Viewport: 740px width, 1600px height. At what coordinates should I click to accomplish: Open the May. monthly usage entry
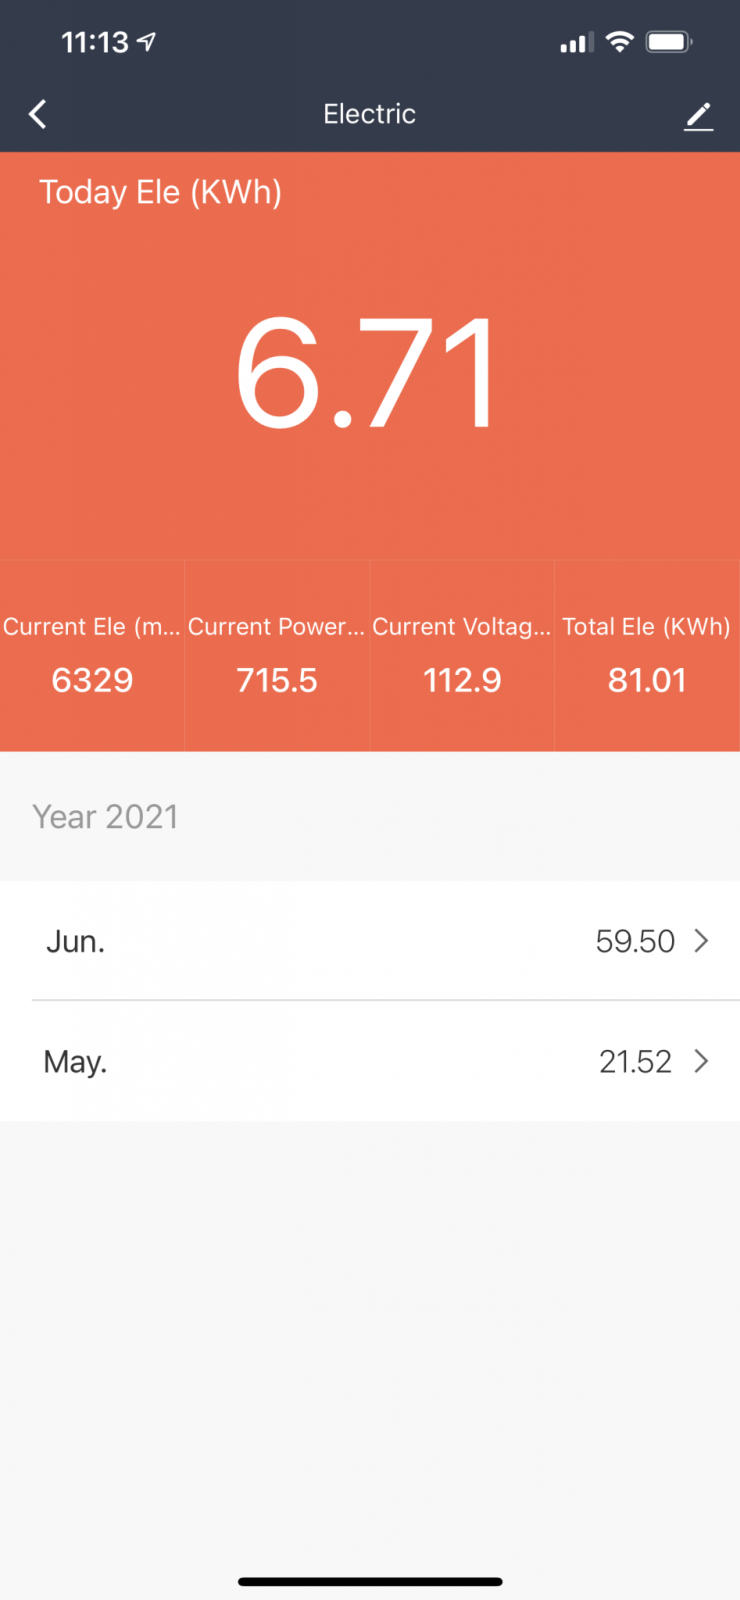pyautogui.click(x=370, y=1061)
